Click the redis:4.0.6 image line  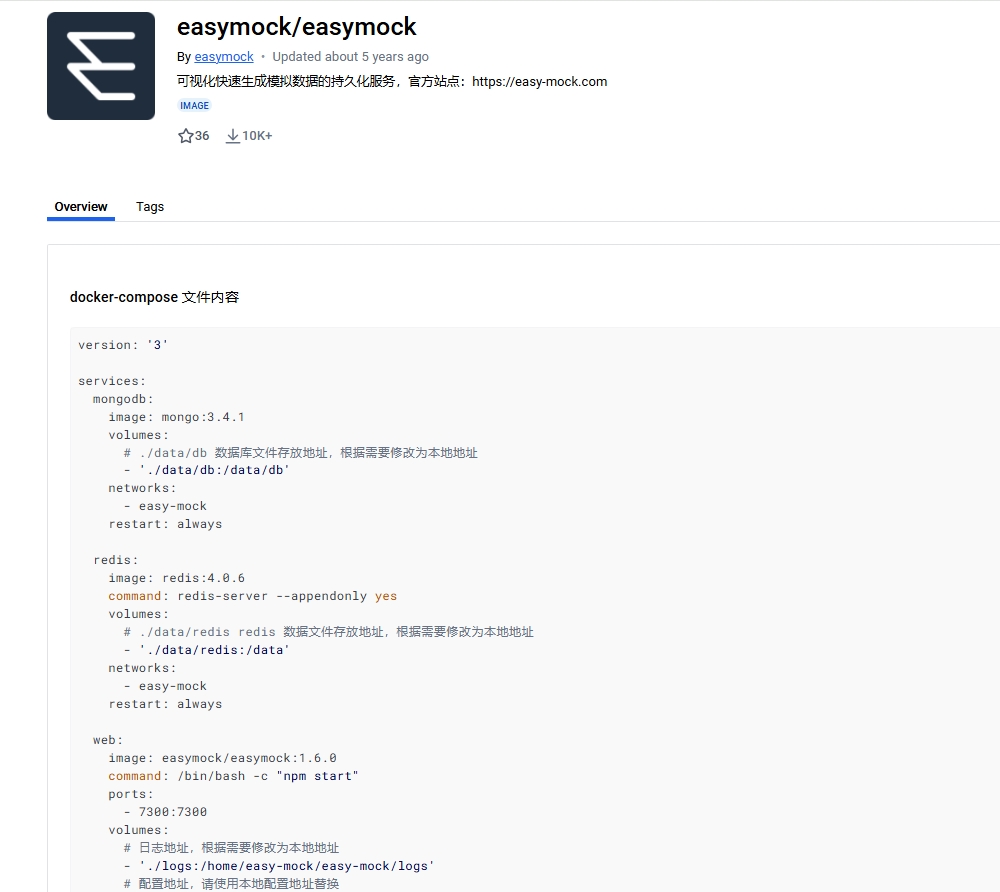tap(175, 577)
